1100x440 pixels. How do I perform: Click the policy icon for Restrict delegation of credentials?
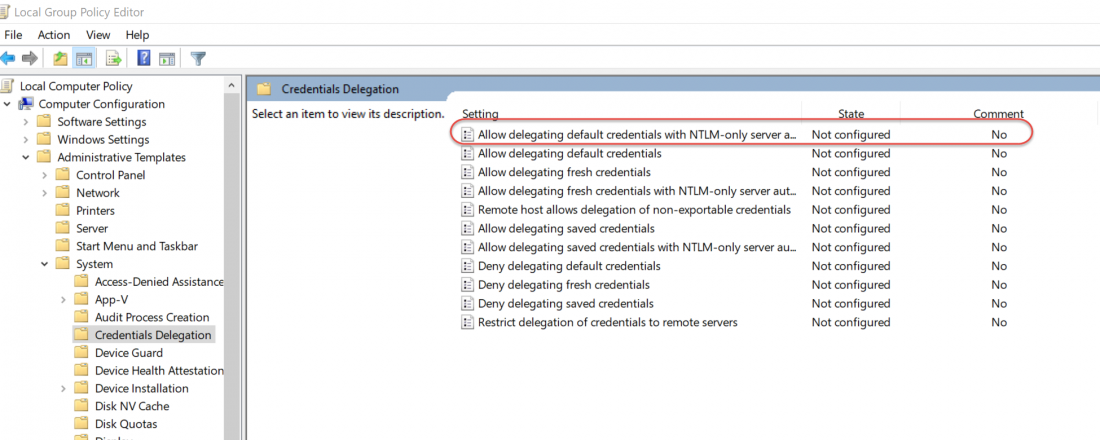467,322
